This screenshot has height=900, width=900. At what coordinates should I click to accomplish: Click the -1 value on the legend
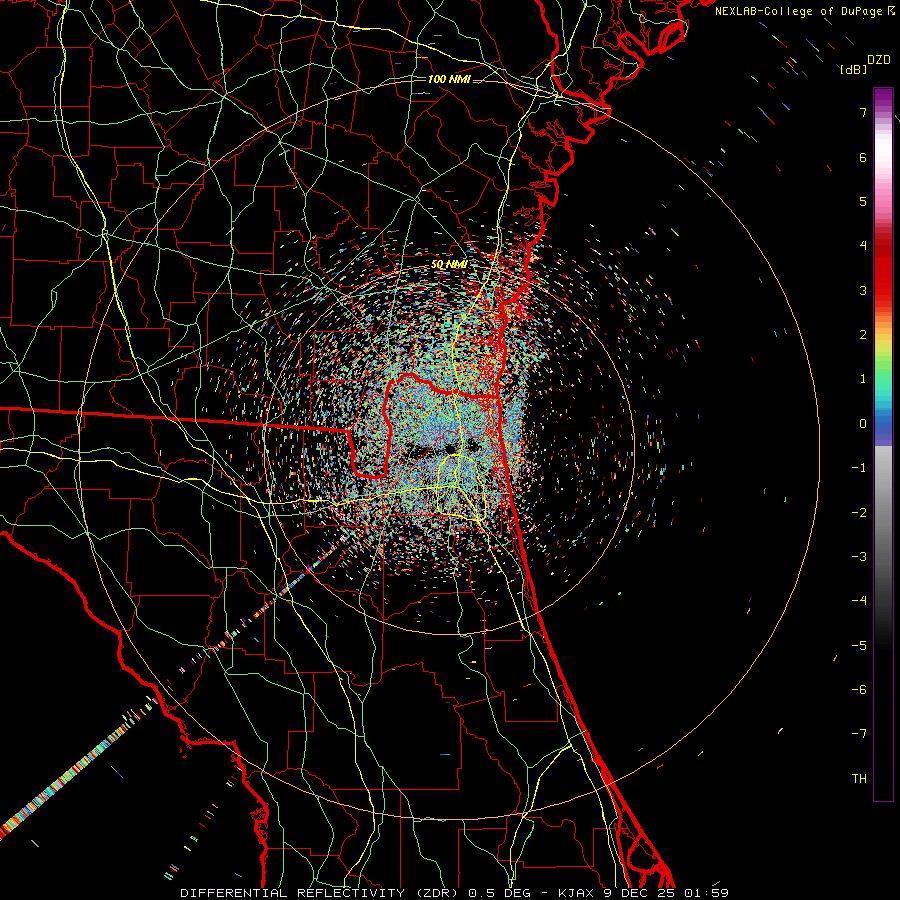point(859,468)
